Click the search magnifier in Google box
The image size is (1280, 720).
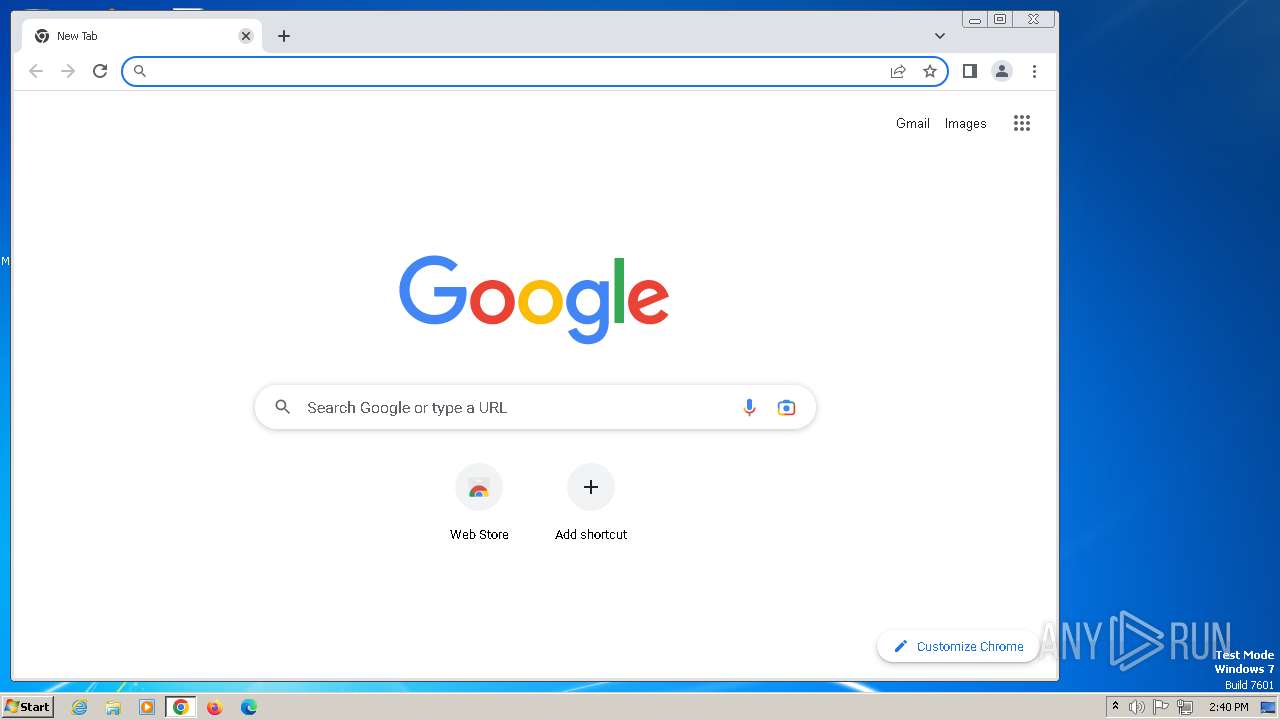[x=283, y=407]
